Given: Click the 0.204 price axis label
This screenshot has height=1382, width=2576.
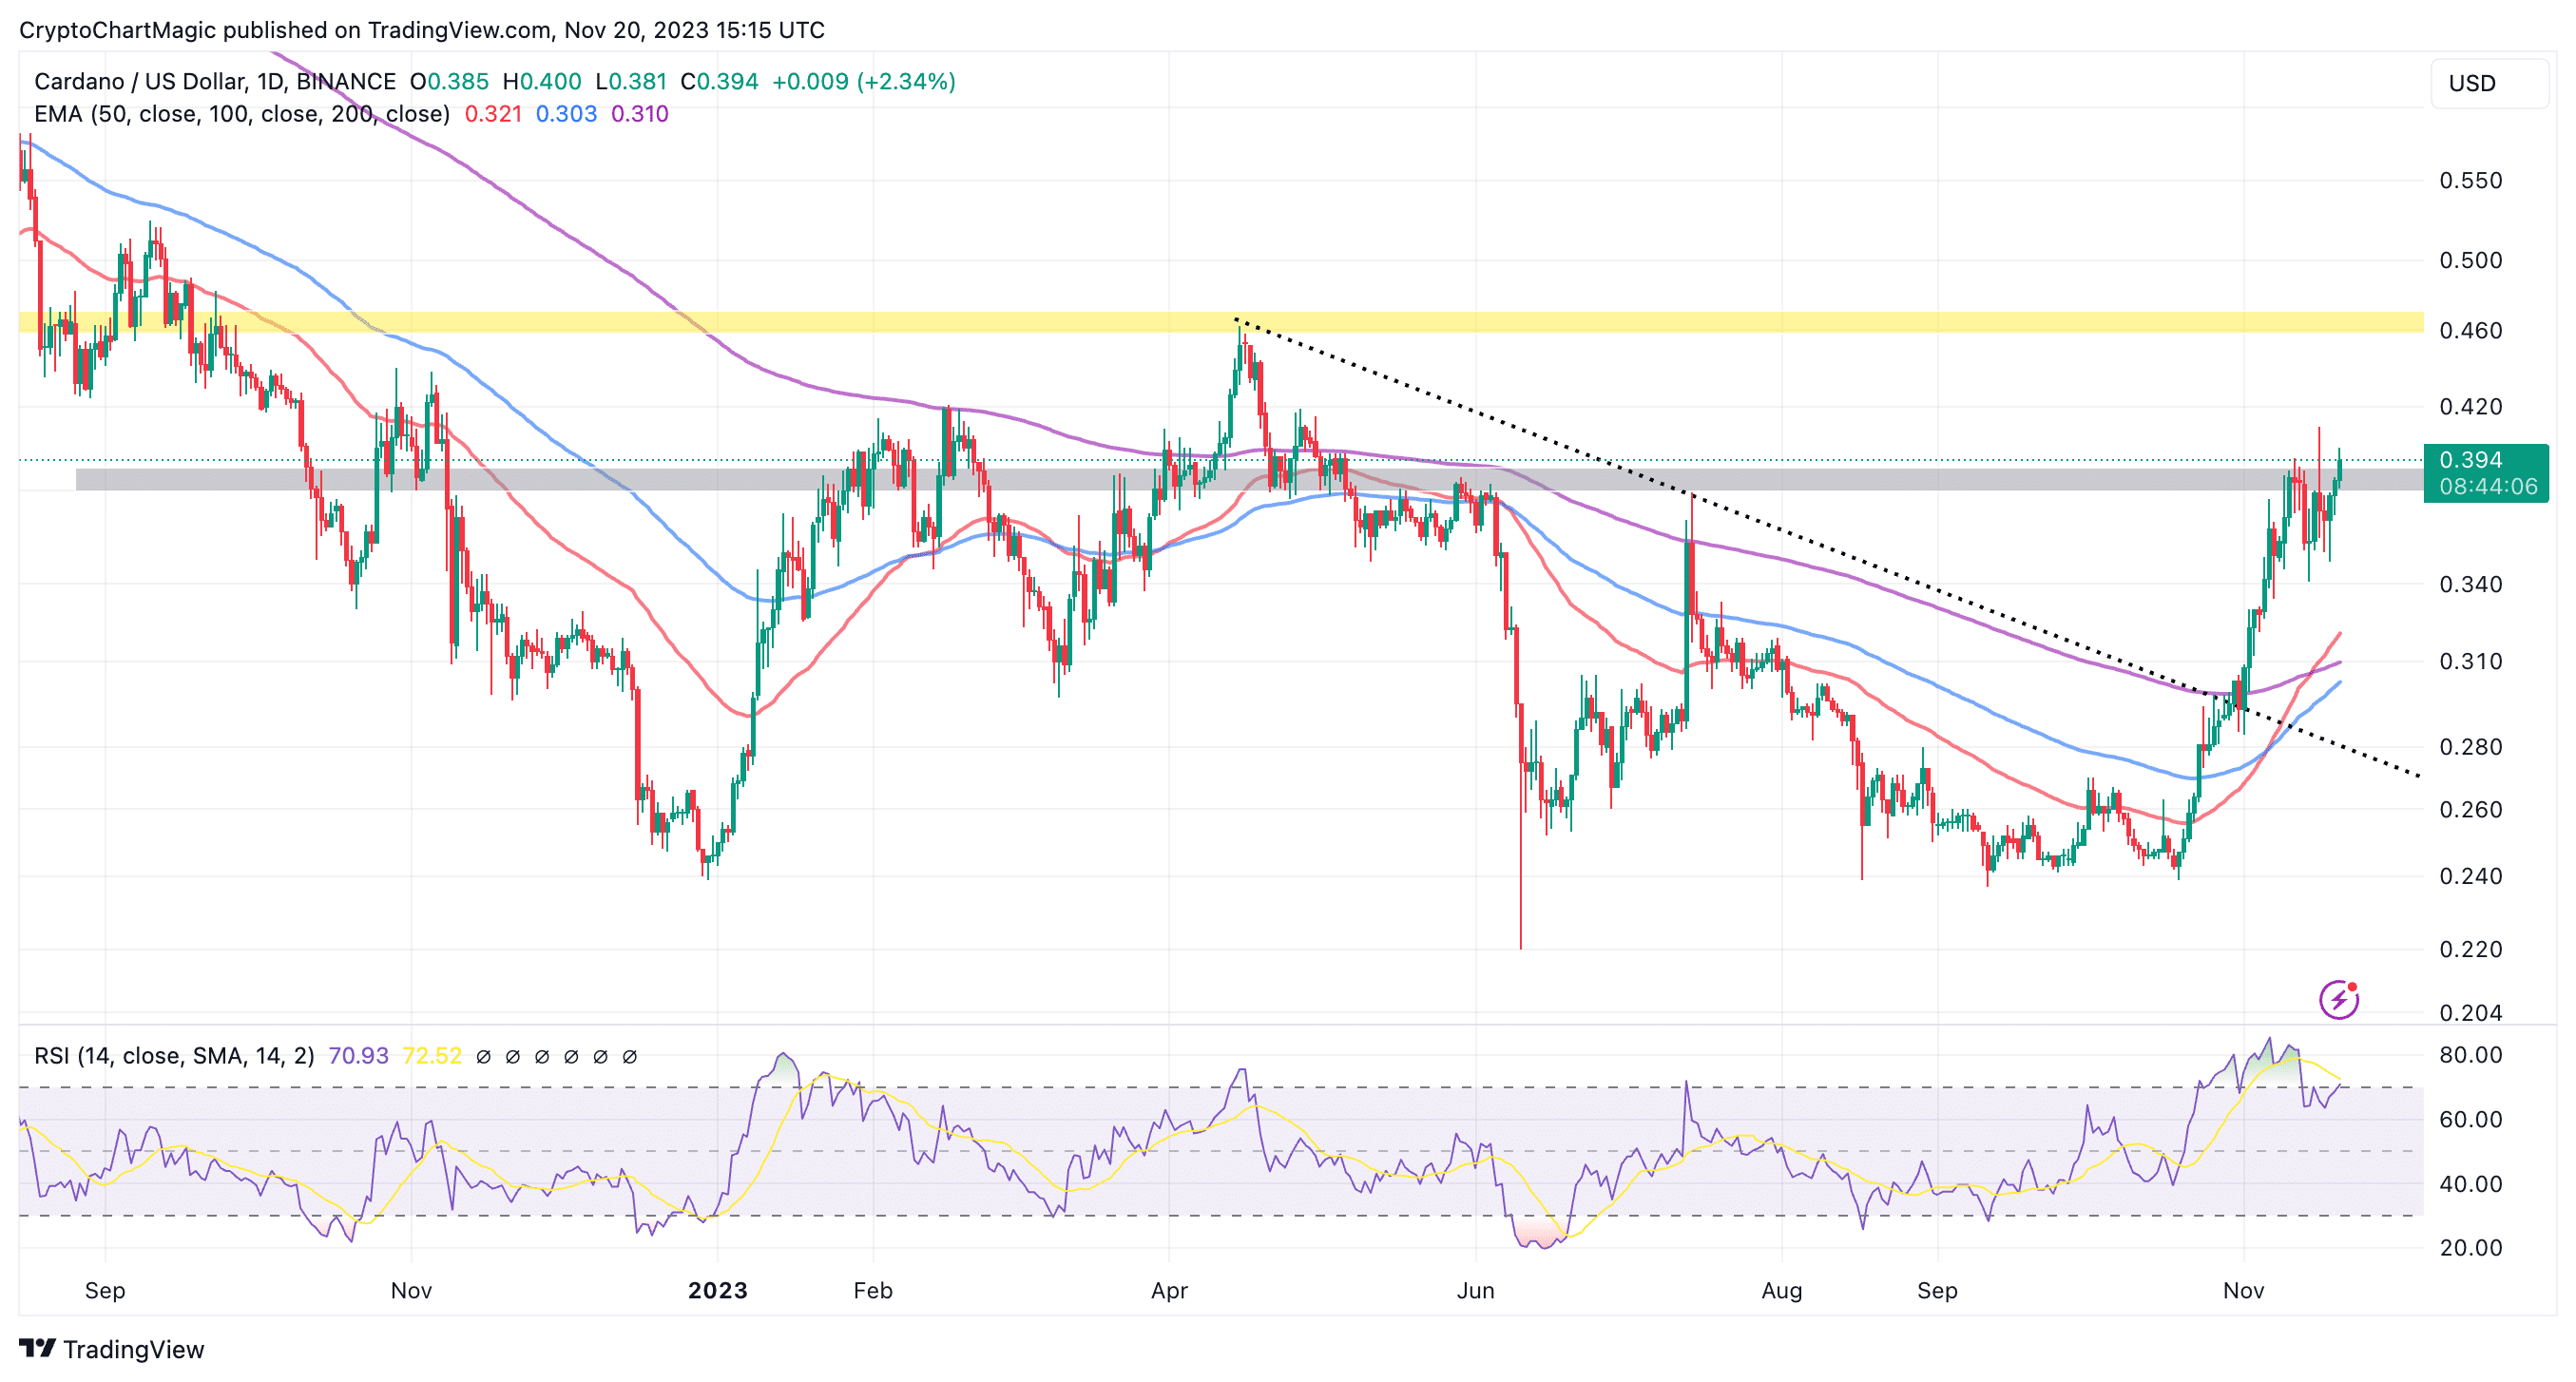Looking at the screenshot, I should coord(2471,1013).
